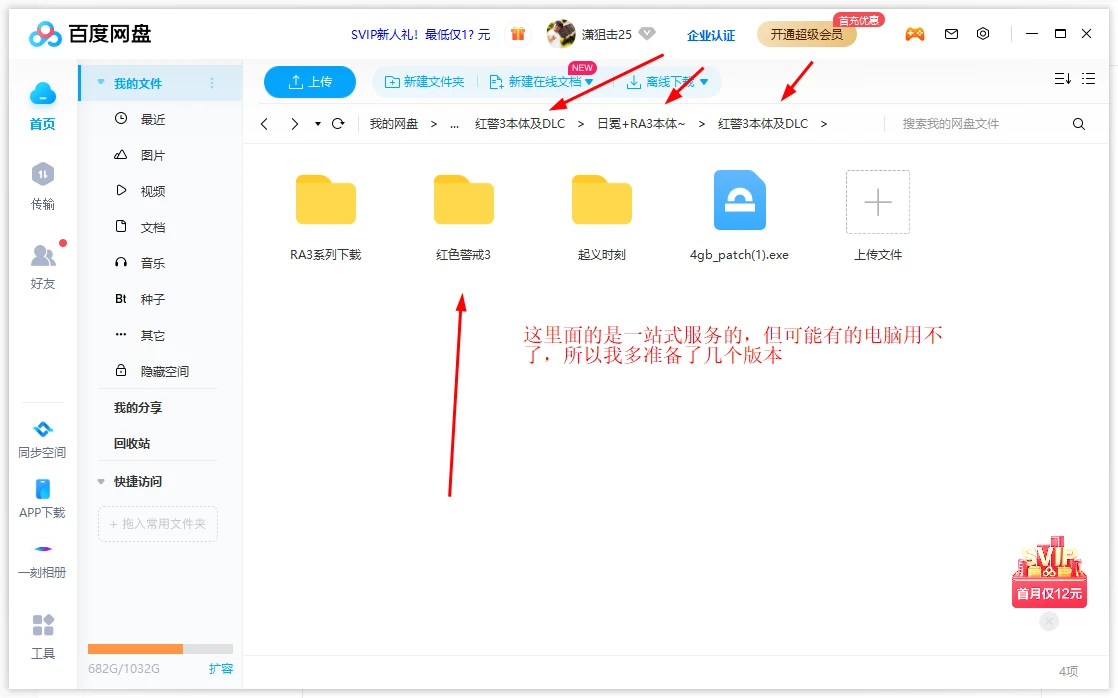Open 同步空间 sync space in sidebar
Viewport: 1118px width, 698px height.
(43, 439)
